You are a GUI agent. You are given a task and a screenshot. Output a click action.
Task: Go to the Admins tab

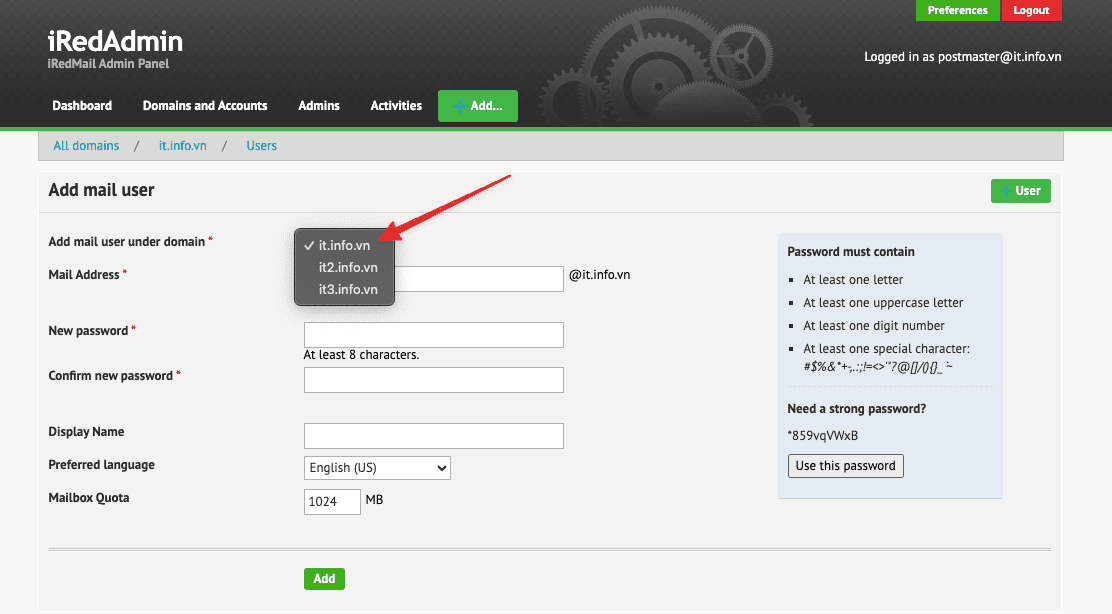319,105
